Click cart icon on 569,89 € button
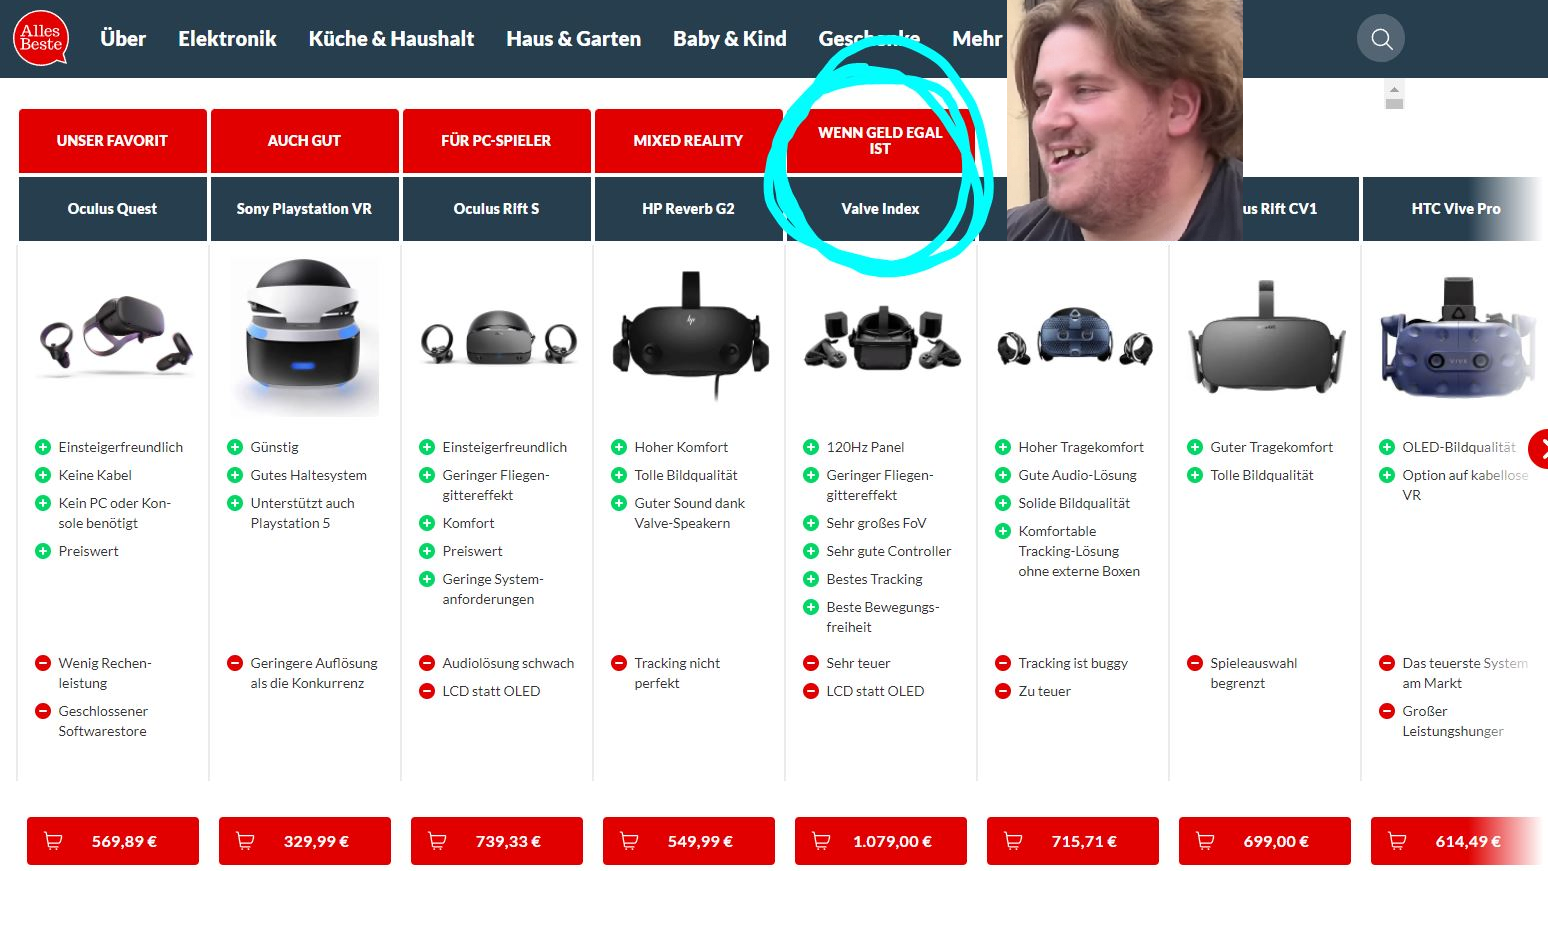 [x=54, y=841]
